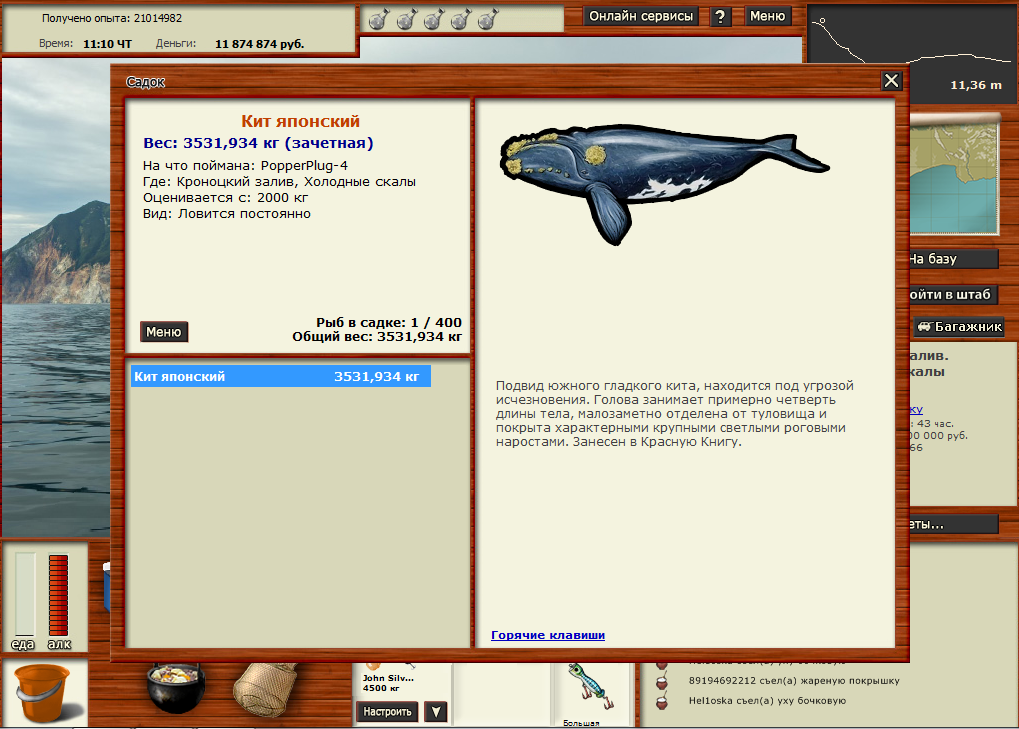
Task: Select the John Silv... 4500 кг rod slot
Action: click(x=403, y=680)
